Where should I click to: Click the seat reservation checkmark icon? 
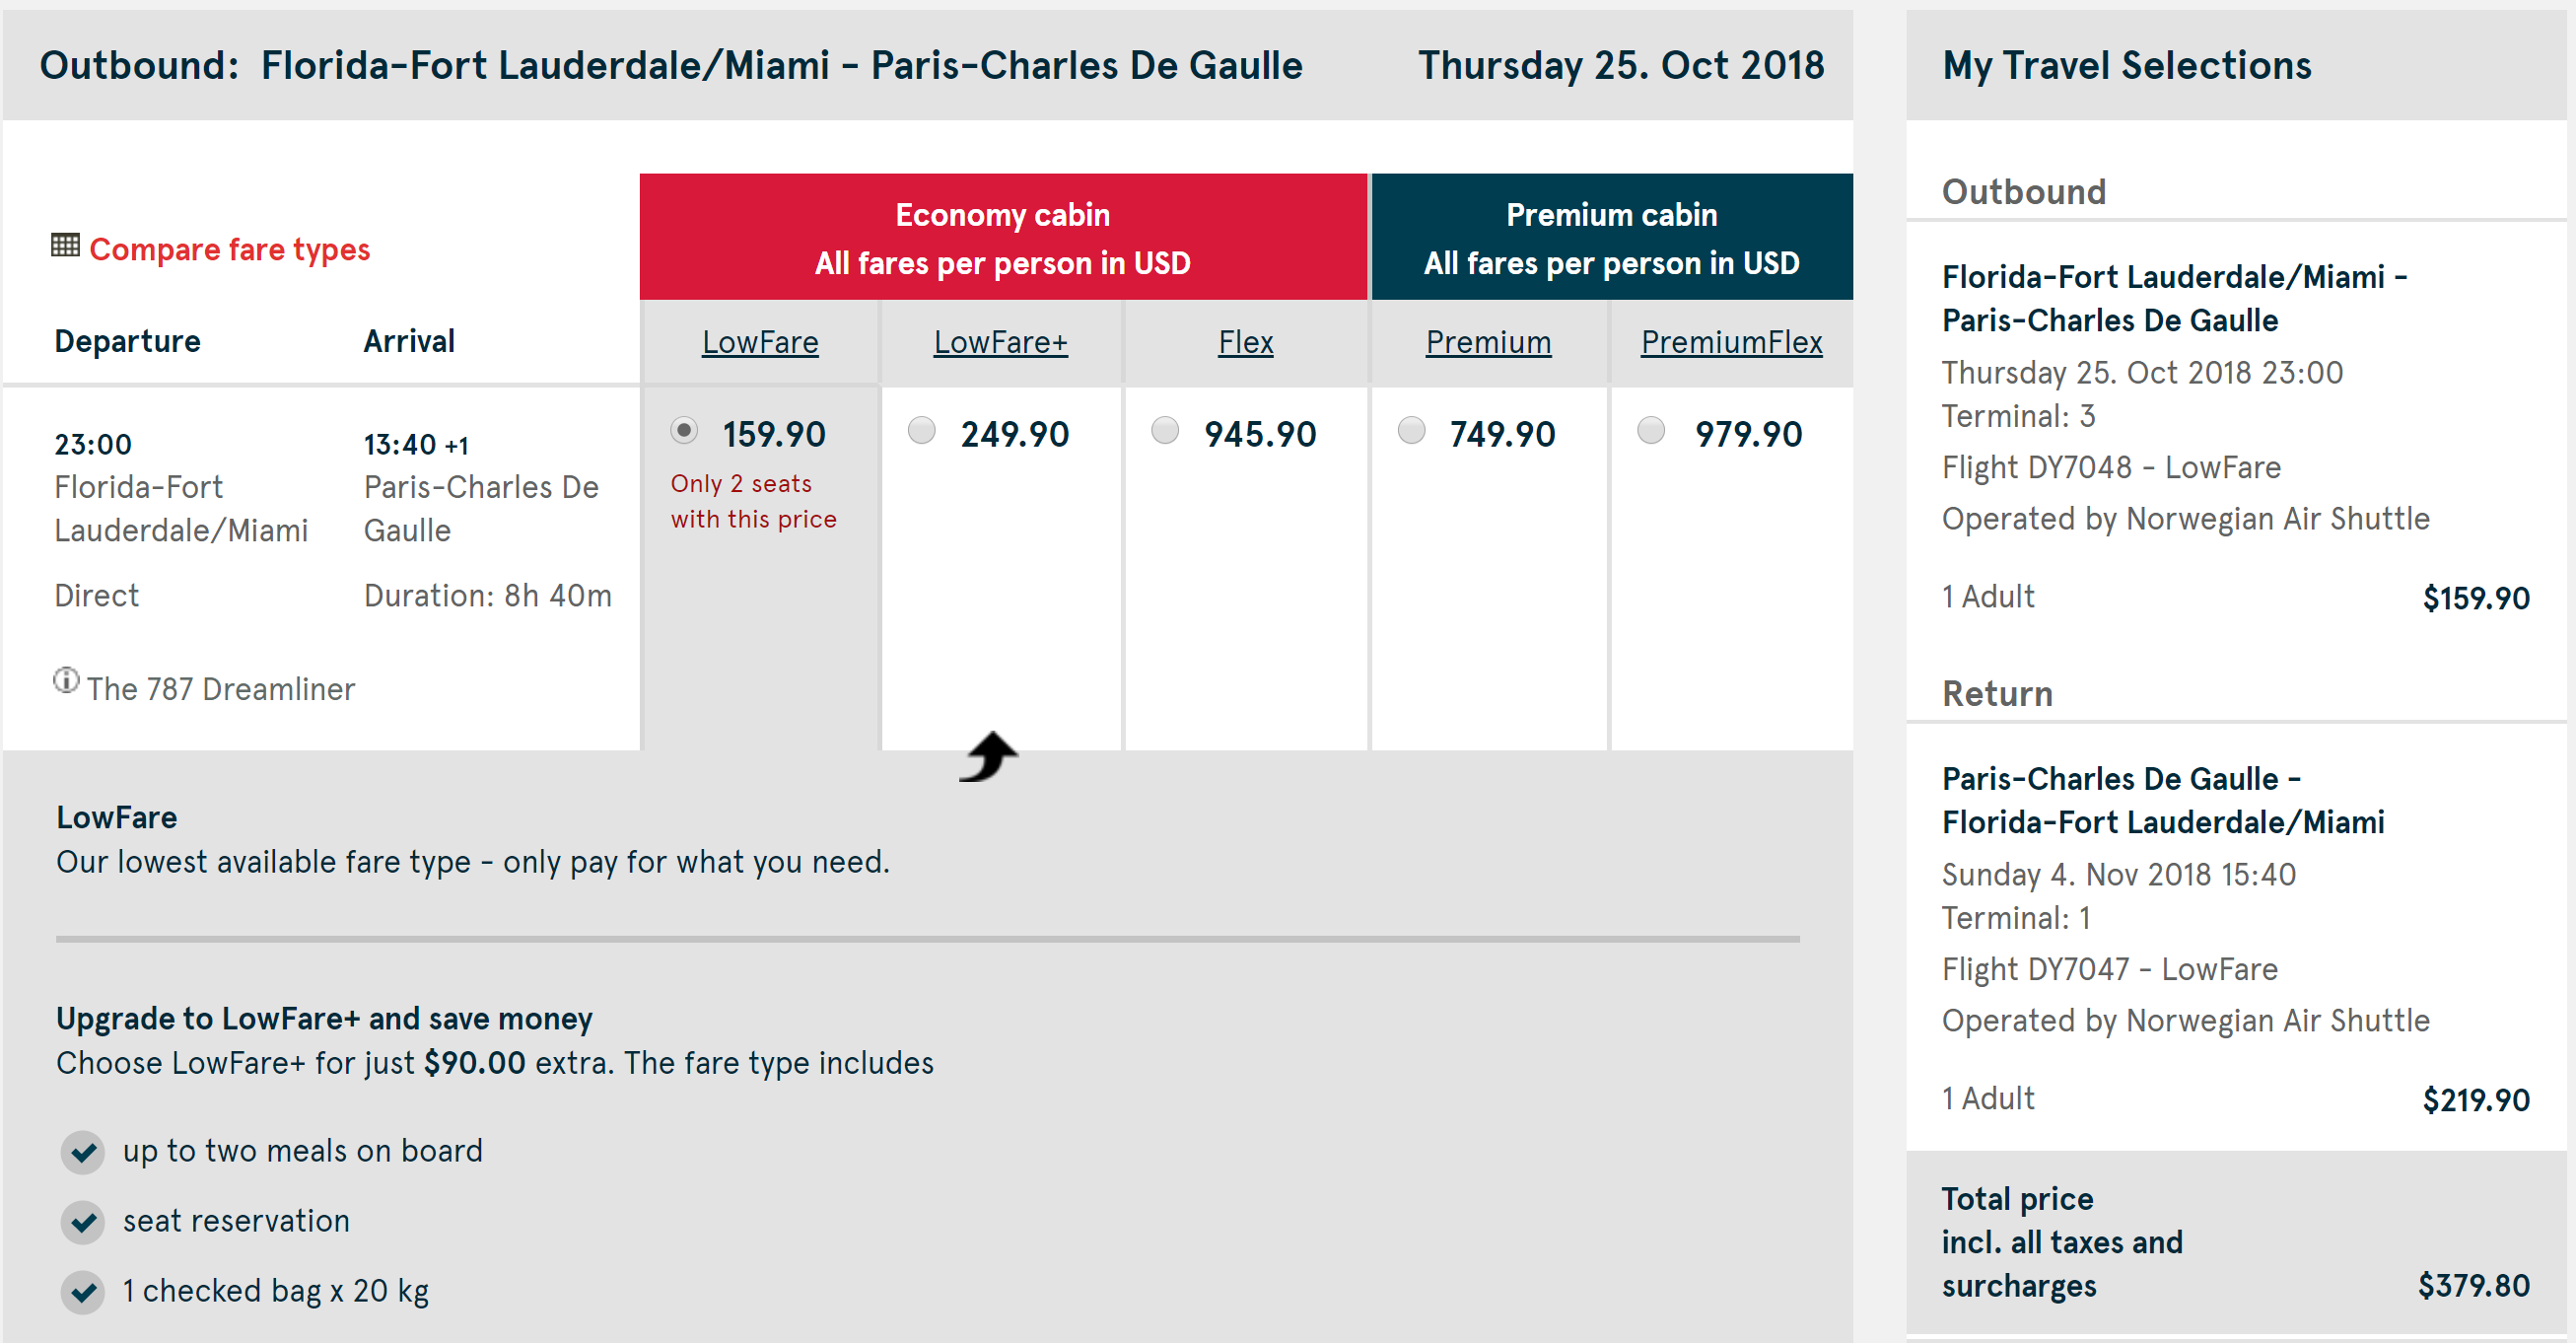click(83, 1222)
